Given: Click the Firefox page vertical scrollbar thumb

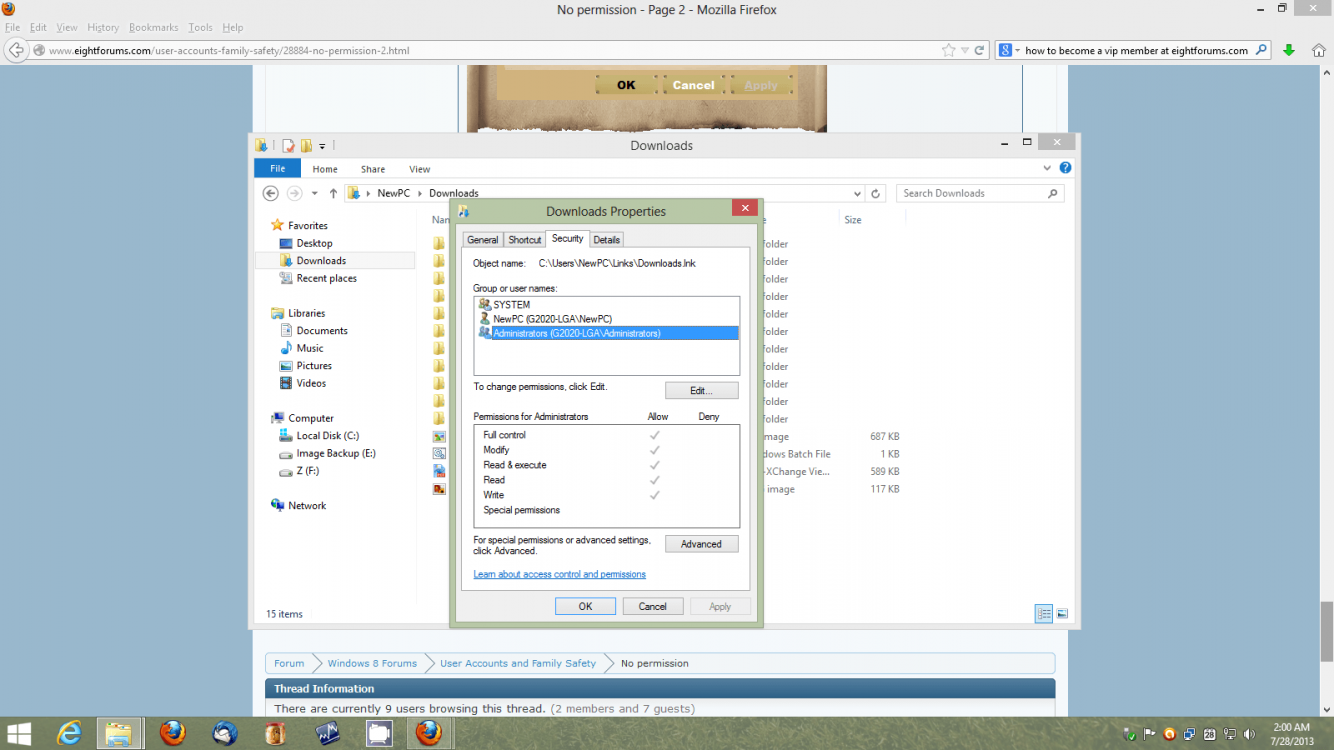Looking at the screenshot, I should 1327,631.
